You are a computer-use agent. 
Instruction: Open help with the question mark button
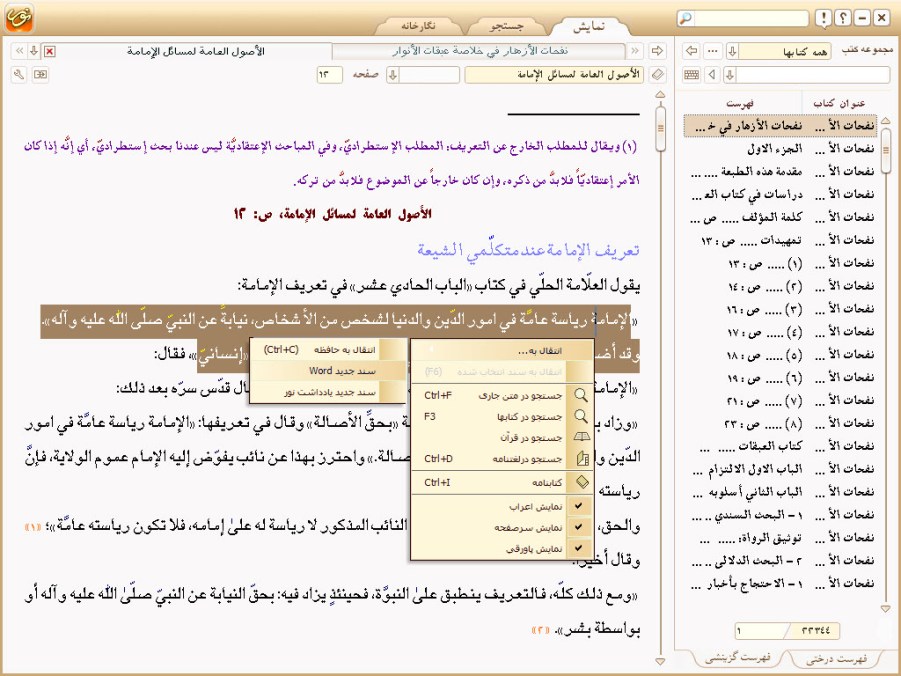tap(842, 18)
